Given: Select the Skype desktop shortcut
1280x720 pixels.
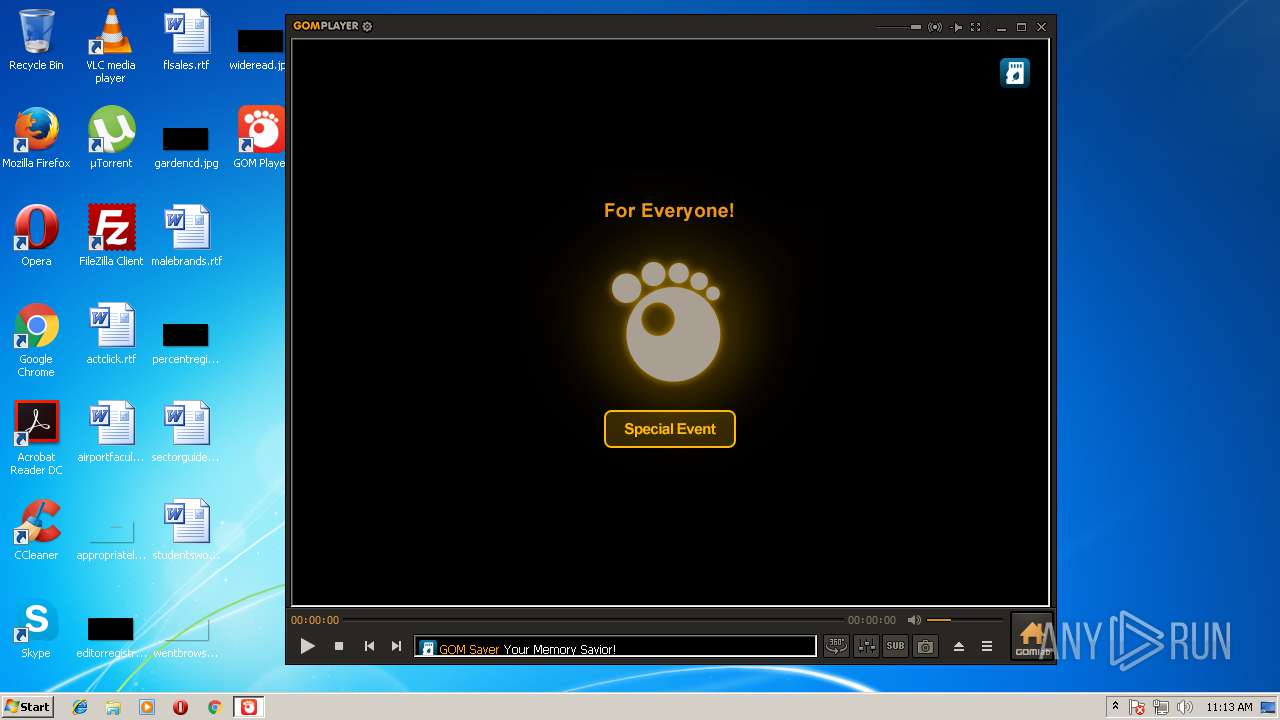Looking at the screenshot, I should [x=36, y=628].
